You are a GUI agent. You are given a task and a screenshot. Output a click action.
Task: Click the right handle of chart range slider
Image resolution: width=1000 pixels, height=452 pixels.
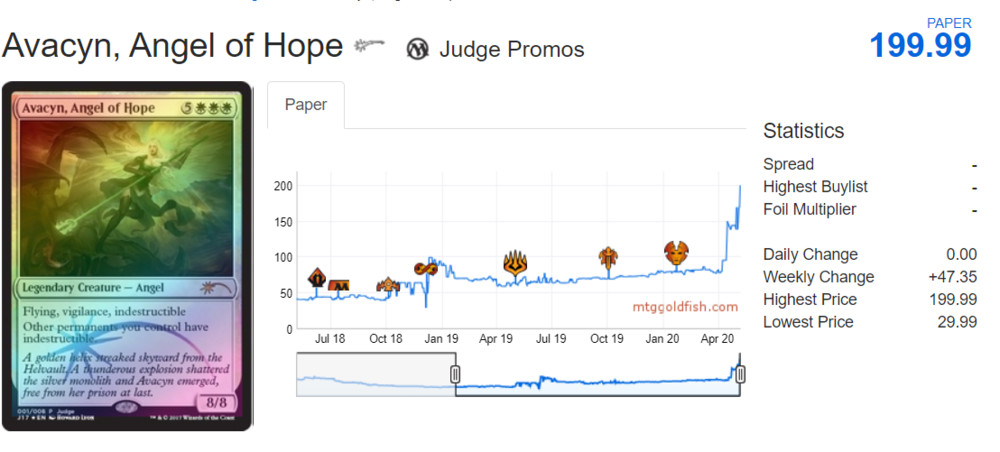740,375
